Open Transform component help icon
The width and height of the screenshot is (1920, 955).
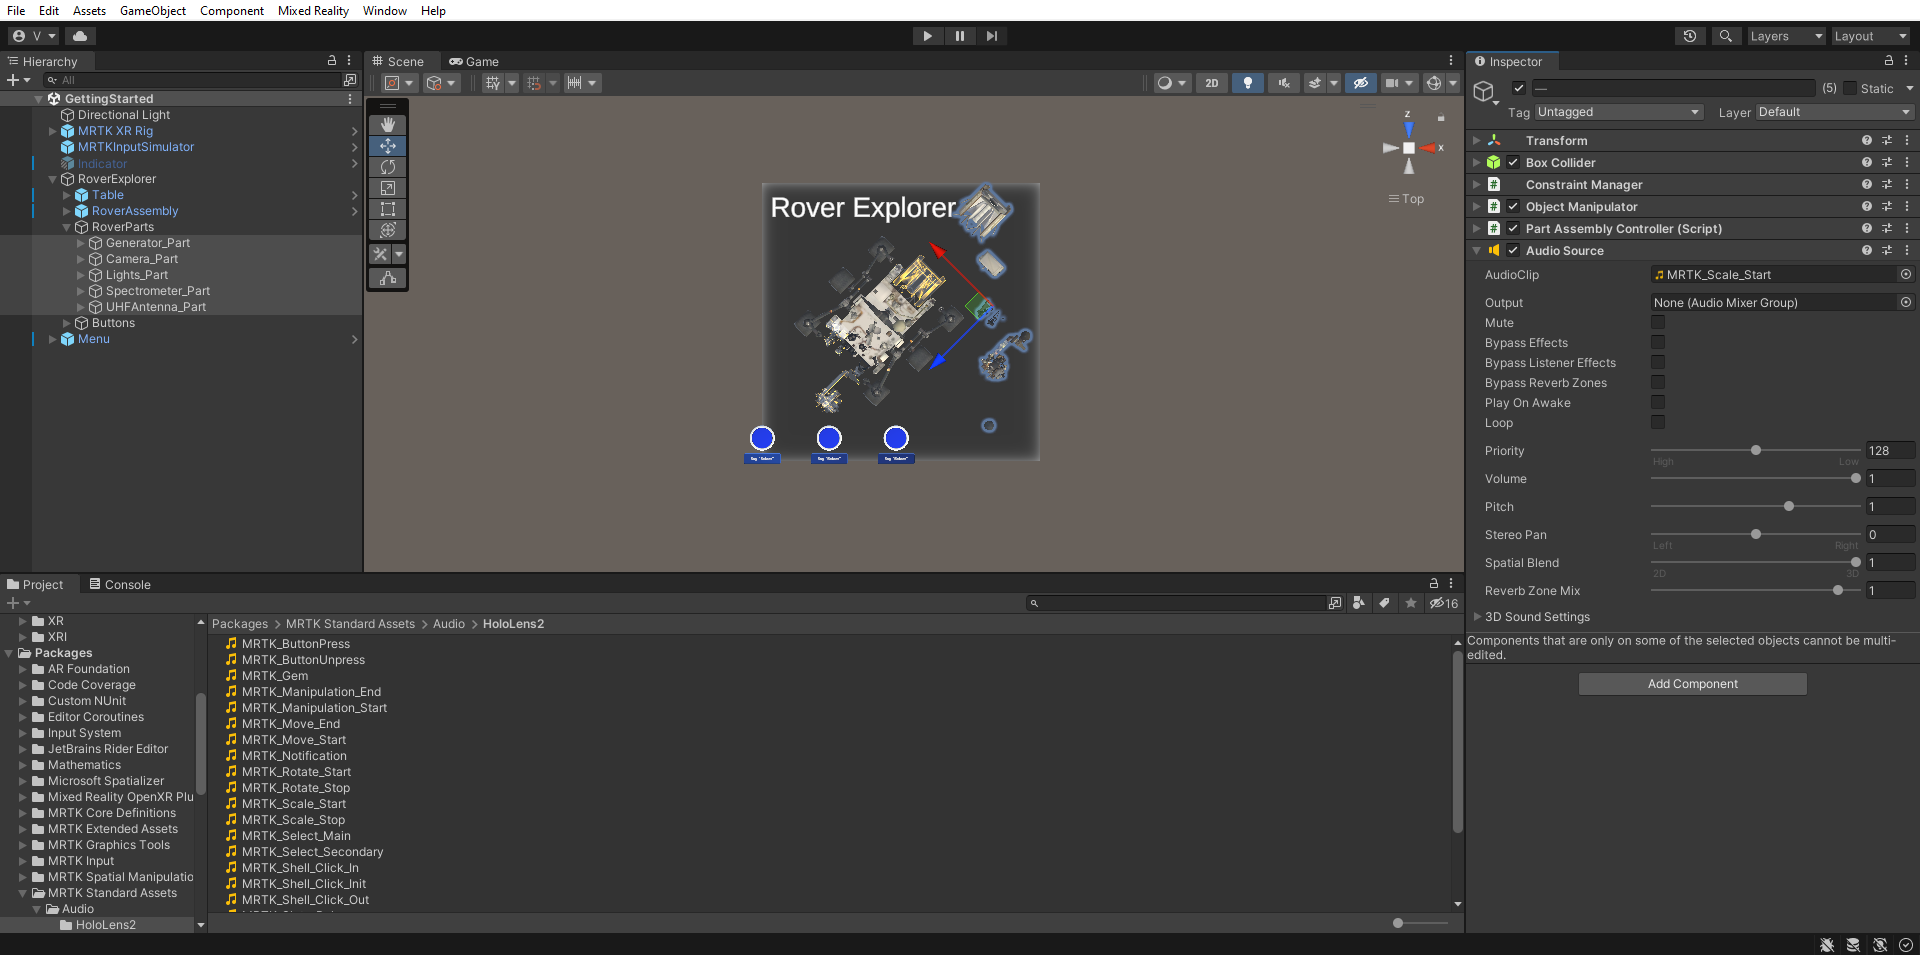[x=1867, y=141]
